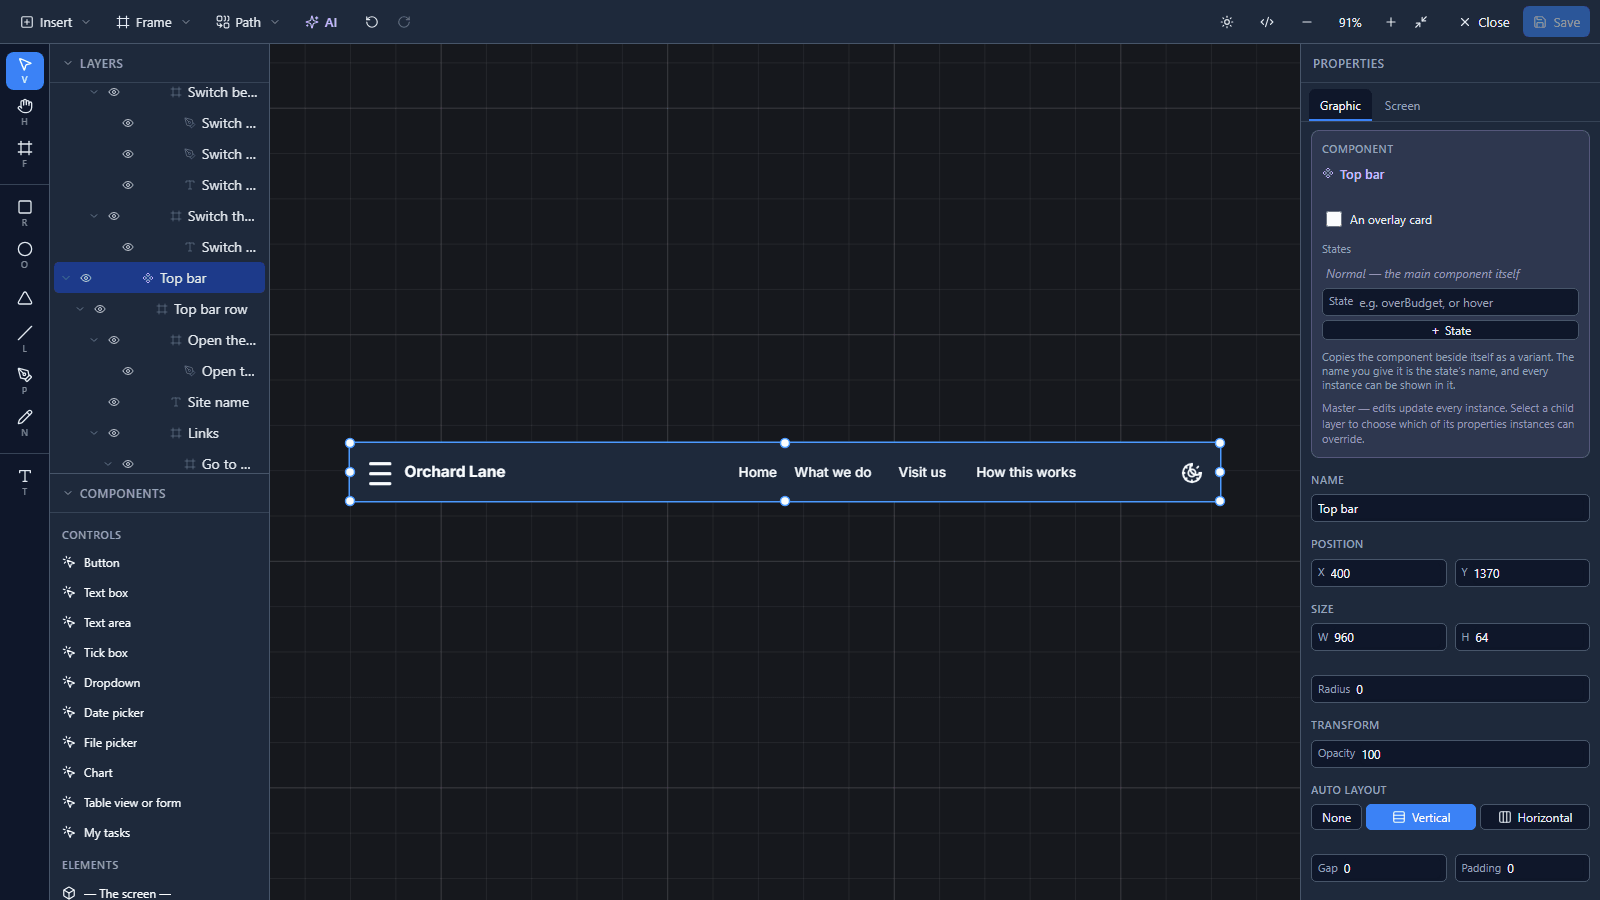1600x900 pixels.
Task: Open the Path dropdown menu
Action: point(248,22)
